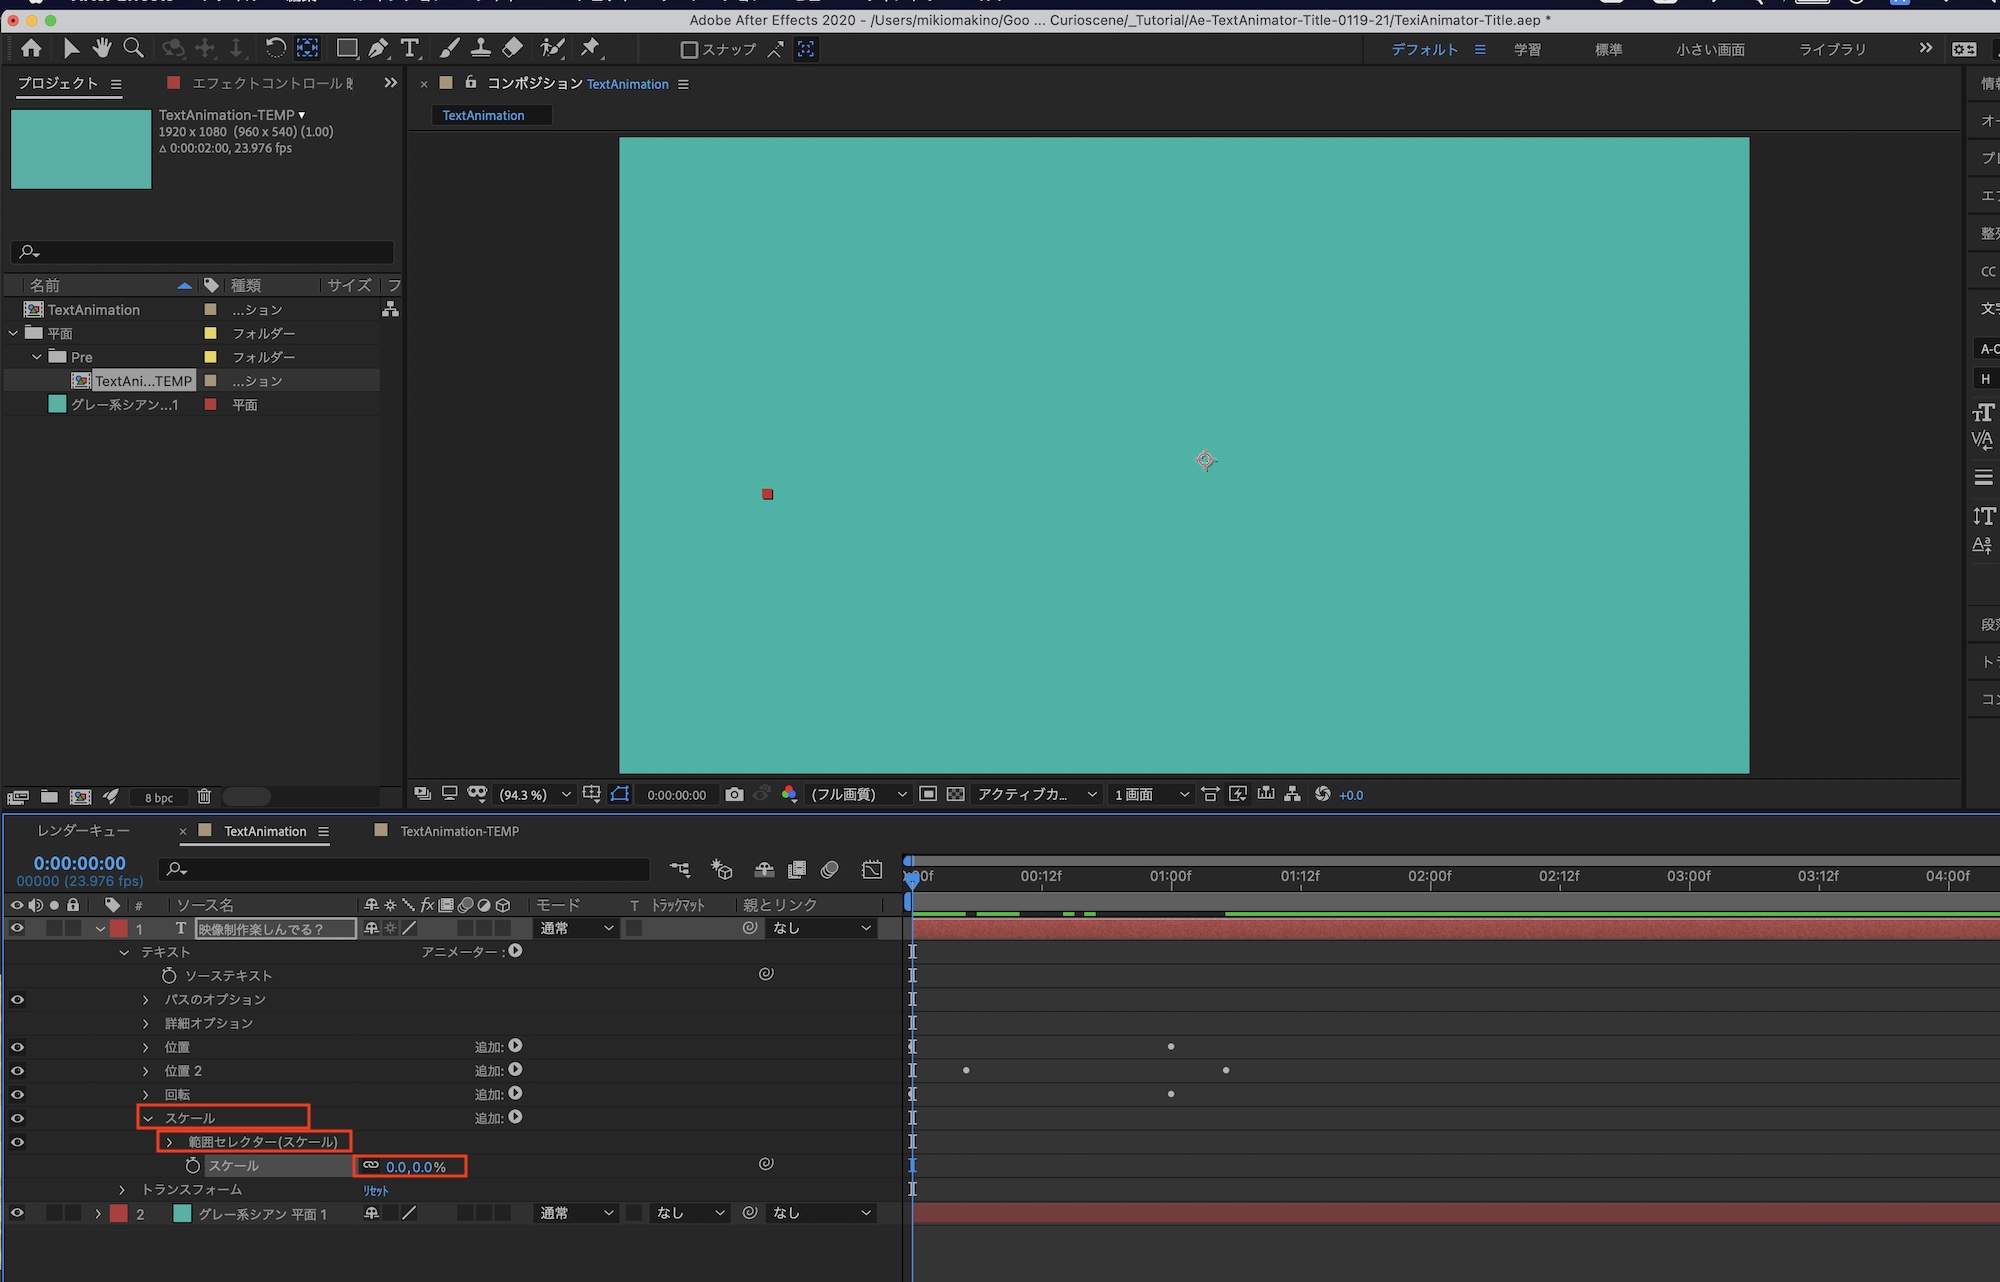Click the red label color of layer 1
This screenshot has height=1282, width=2000.
click(119, 929)
